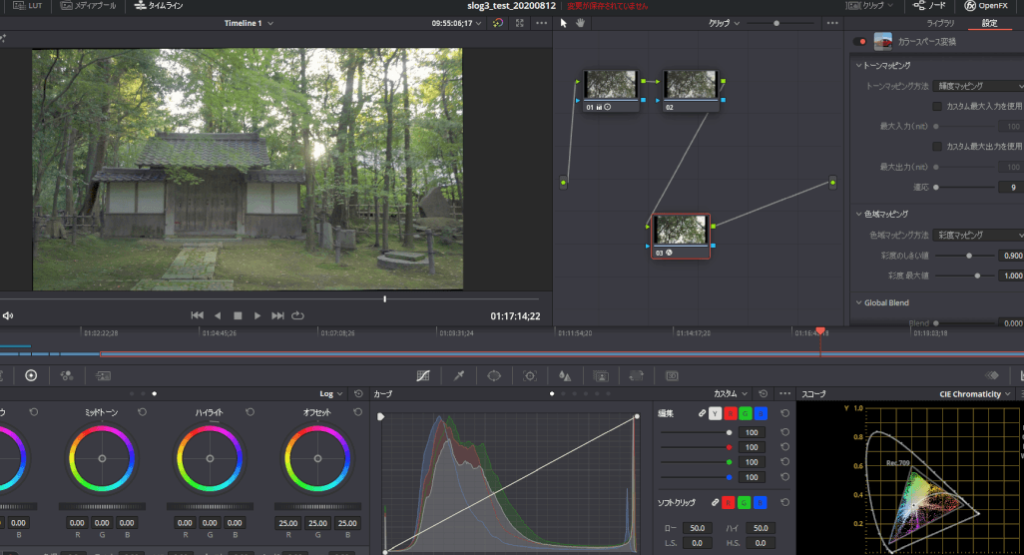1024x555 pixels.
Task: Enable カスタム最大出力を使用 checkbox
Action: coord(937,146)
